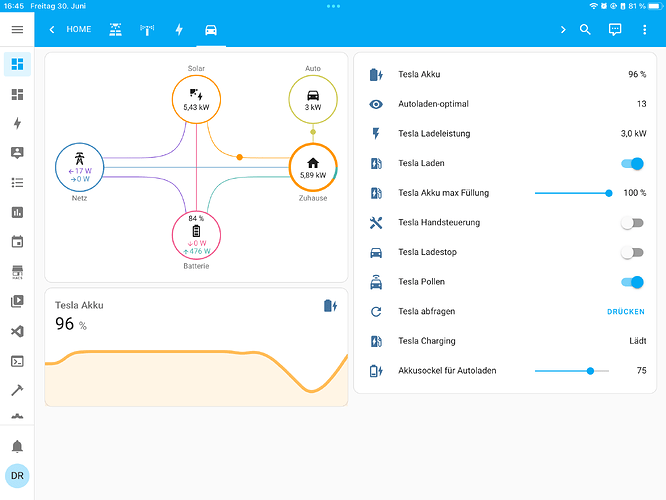Click the 96 % Tesla Akku card value
The image size is (666, 500).
tap(71, 324)
